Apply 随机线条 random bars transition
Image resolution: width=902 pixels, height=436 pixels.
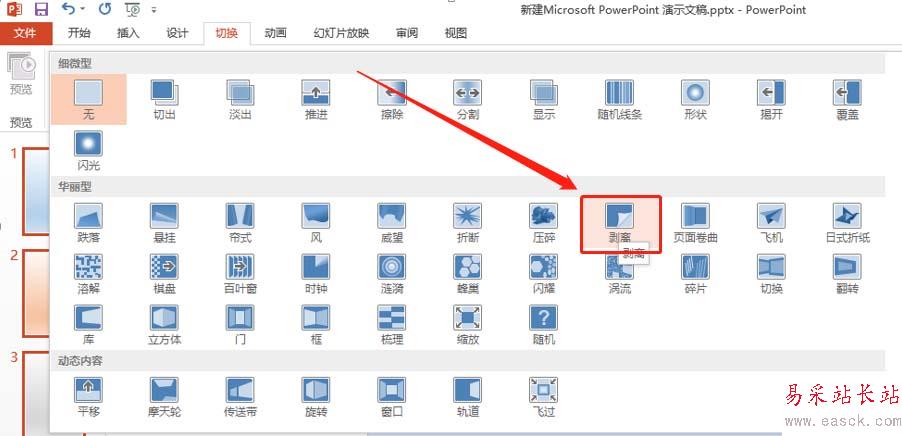(620, 99)
